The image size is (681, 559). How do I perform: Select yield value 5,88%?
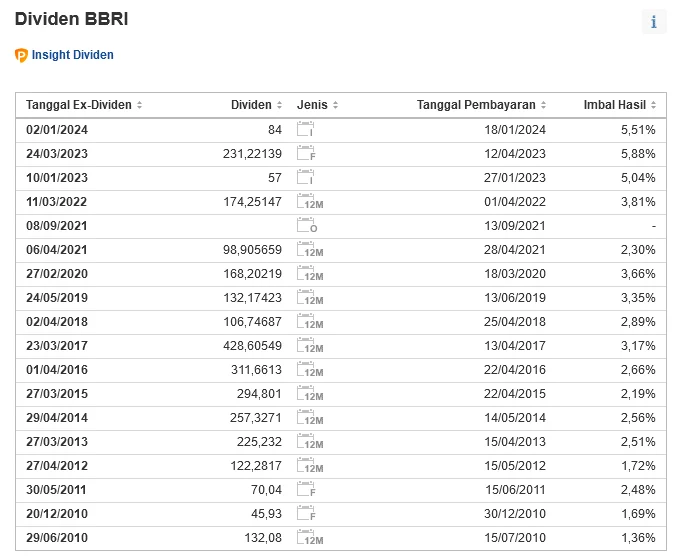coord(638,154)
